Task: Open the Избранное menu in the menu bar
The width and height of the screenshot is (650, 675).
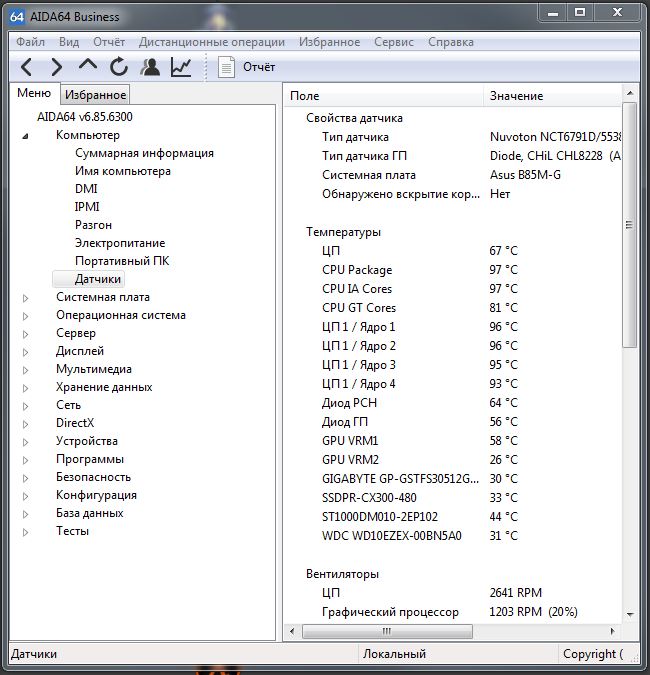Action: point(330,42)
